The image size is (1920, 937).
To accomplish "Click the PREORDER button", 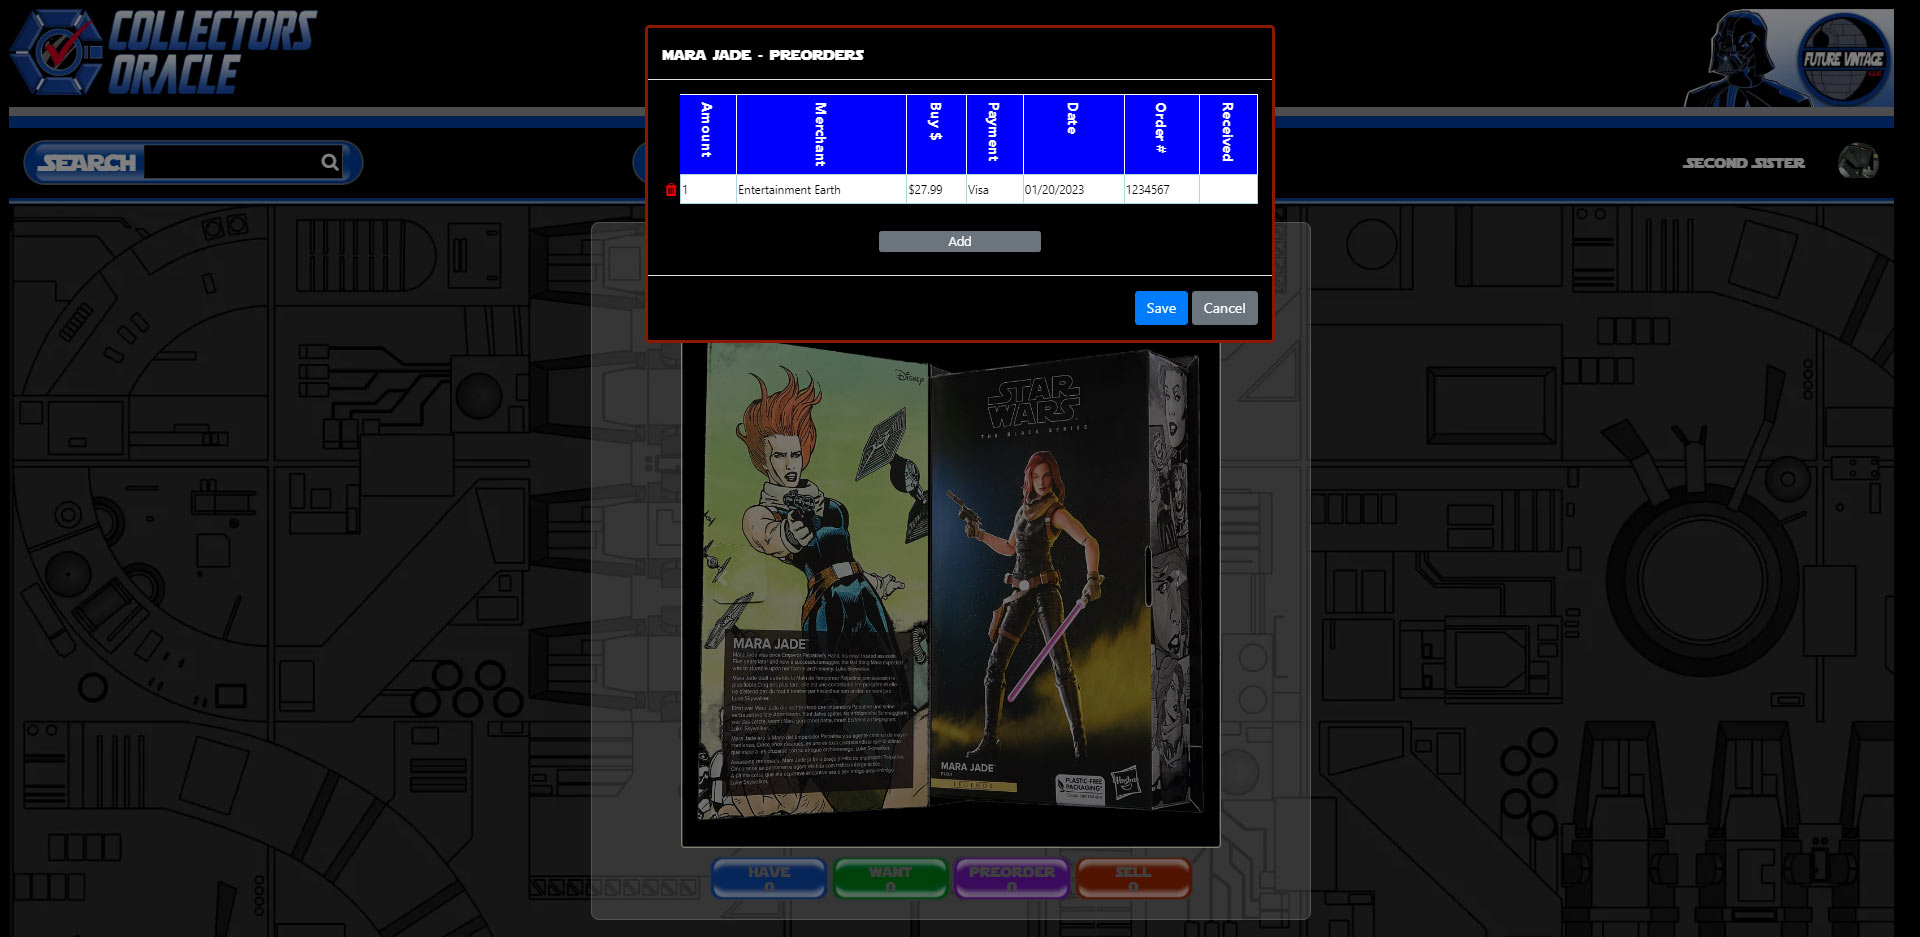I will pyautogui.click(x=1011, y=878).
